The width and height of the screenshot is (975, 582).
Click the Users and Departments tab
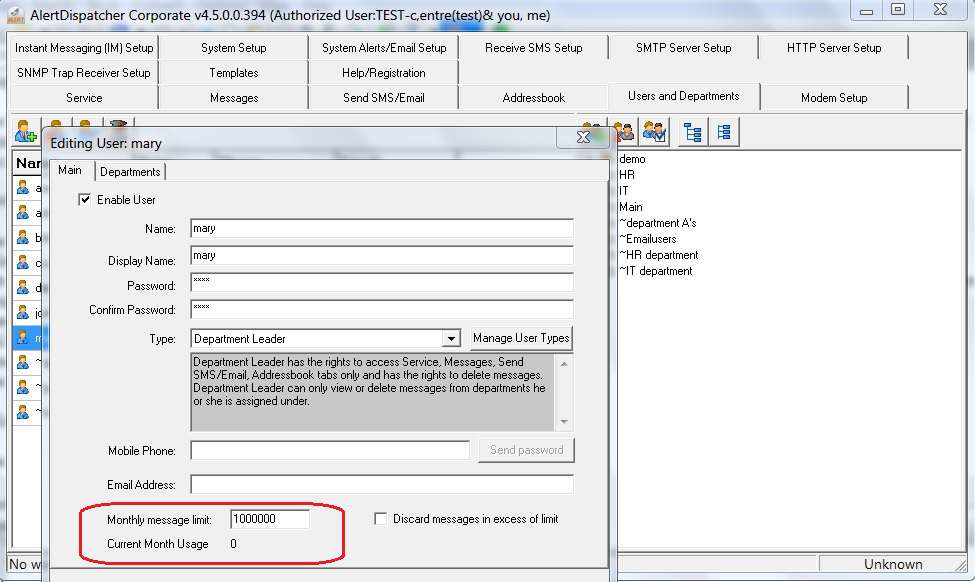coord(683,96)
